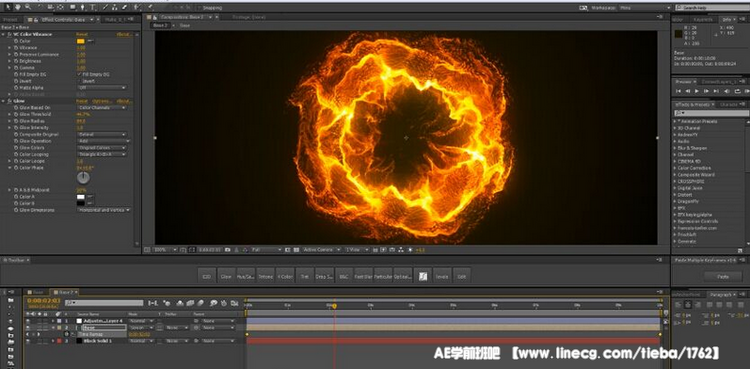This screenshot has height=369, width=750.
Task: Jump to last frame in Preview panel
Action: (716, 91)
